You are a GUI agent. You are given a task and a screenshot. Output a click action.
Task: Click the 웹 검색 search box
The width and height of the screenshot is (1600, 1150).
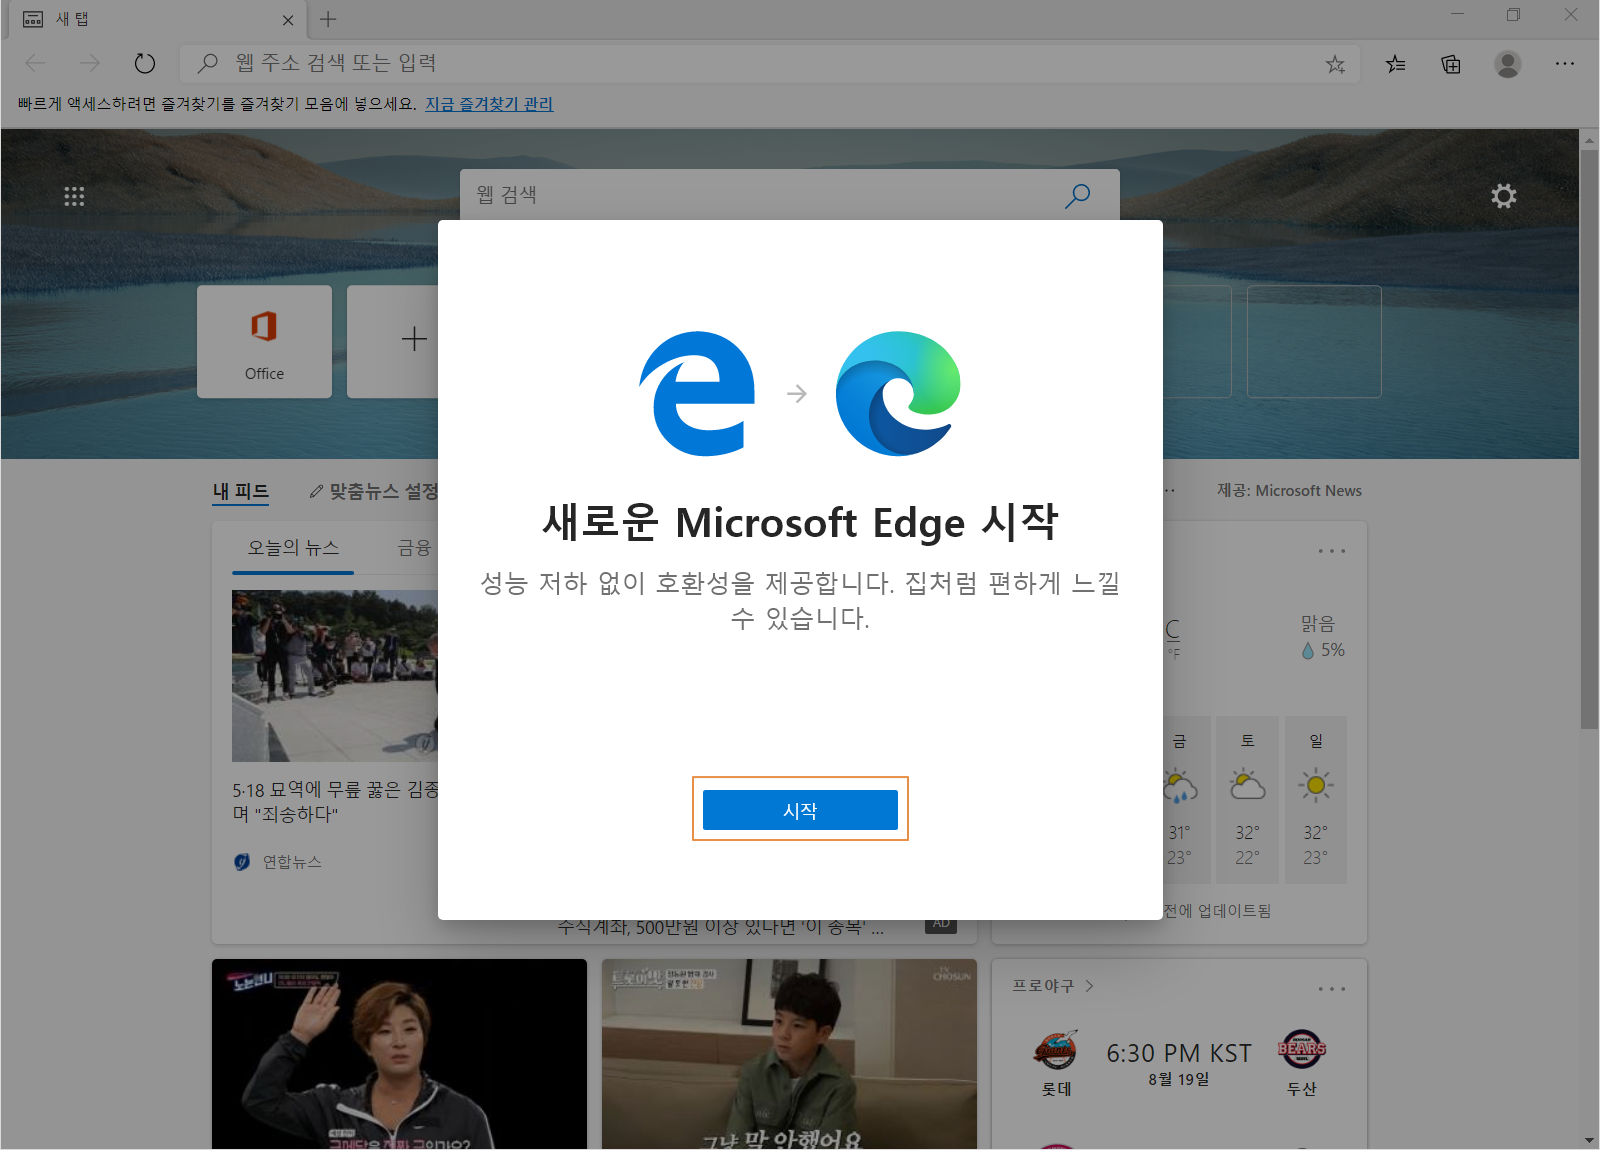tap(760, 195)
